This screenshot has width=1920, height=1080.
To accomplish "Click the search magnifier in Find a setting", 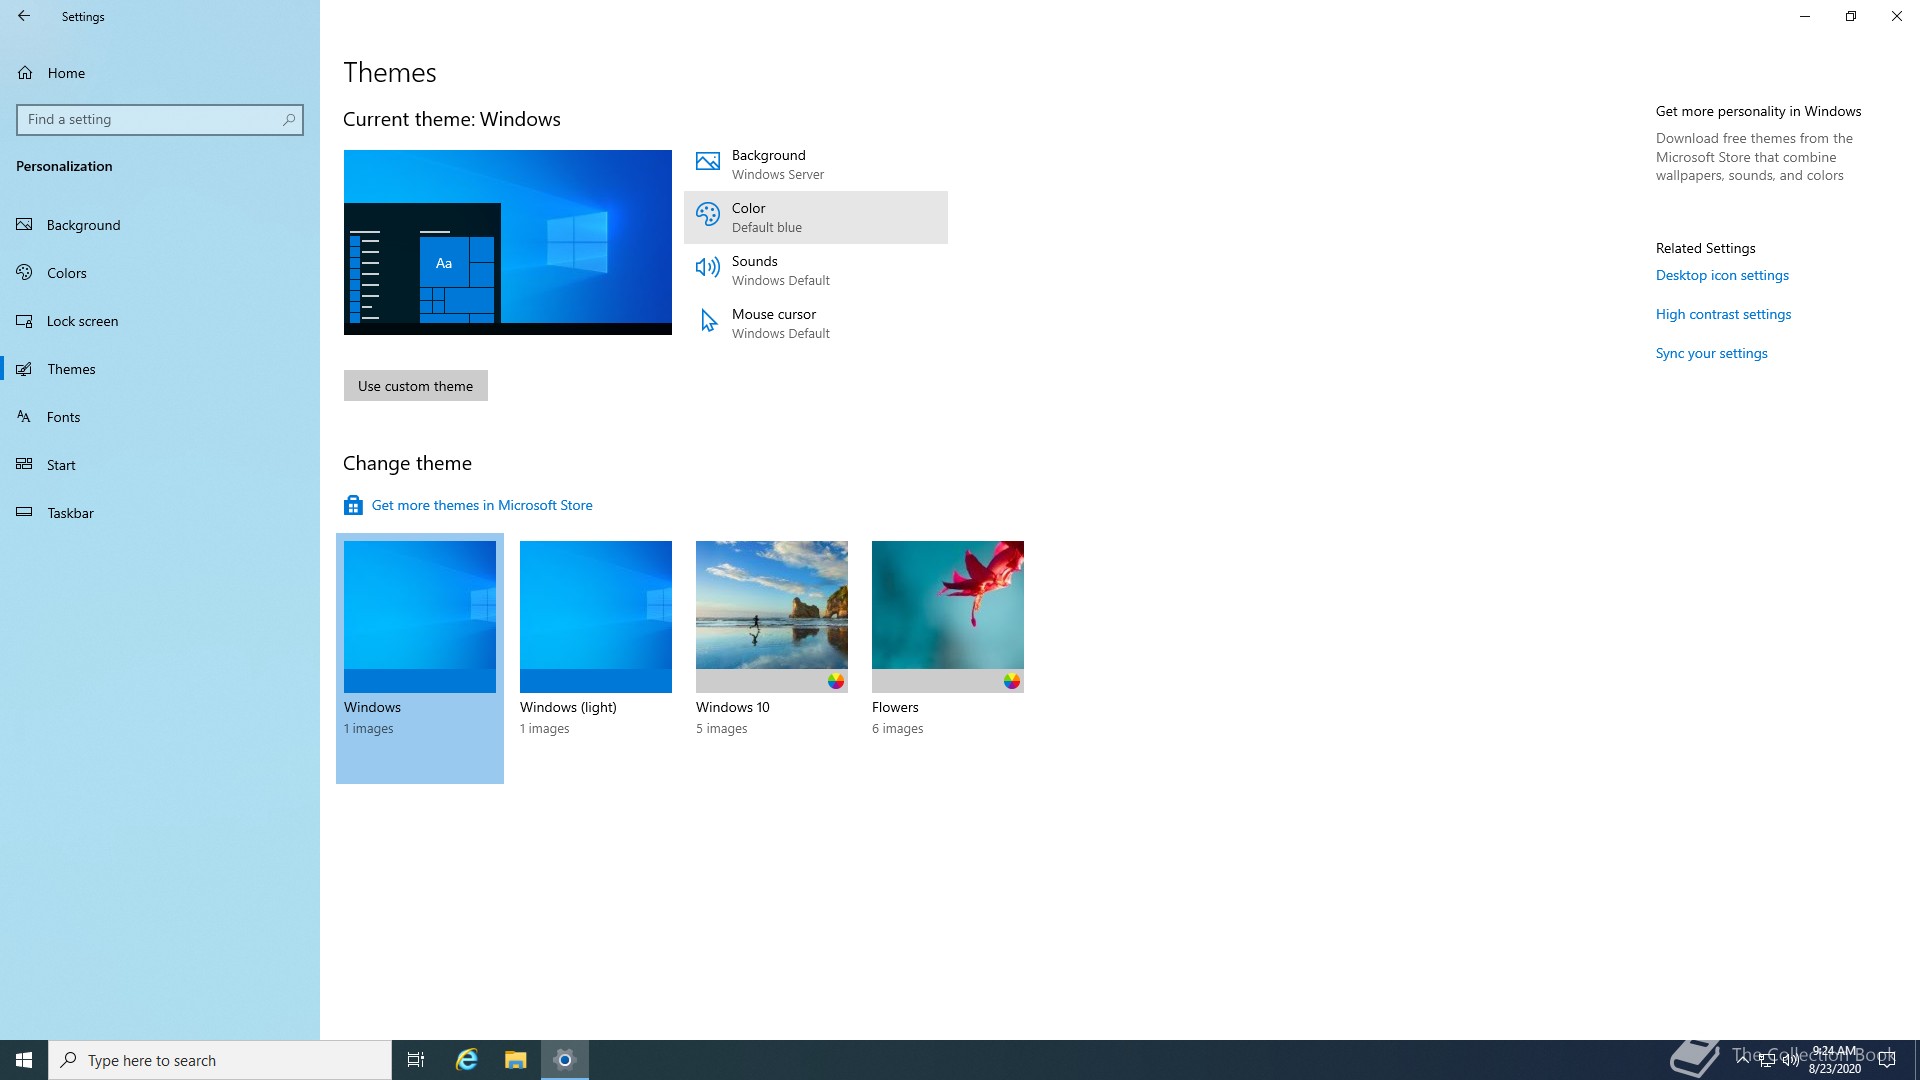I will pyautogui.click(x=289, y=119).
